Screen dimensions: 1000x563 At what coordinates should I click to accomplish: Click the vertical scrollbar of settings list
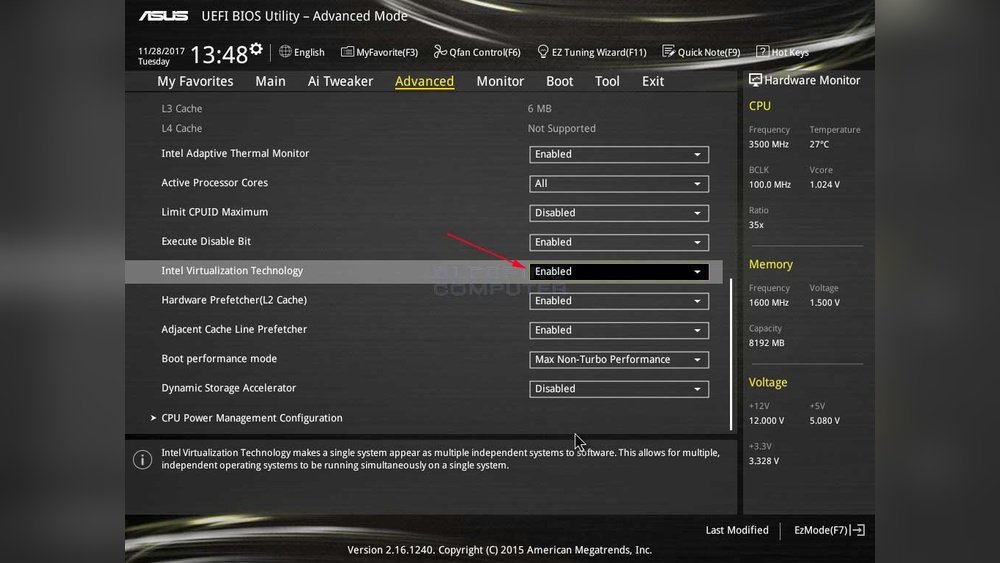click(x=732, y=350)
